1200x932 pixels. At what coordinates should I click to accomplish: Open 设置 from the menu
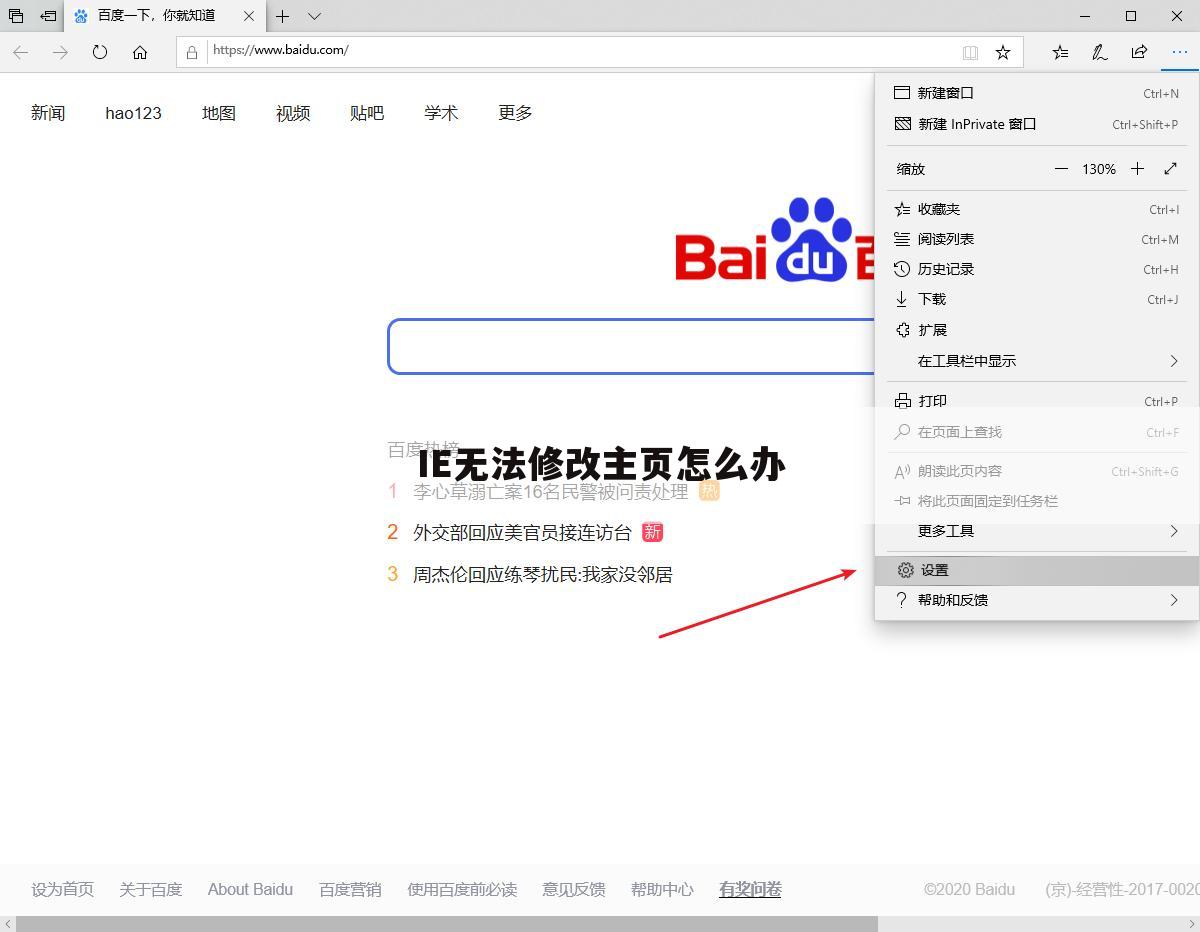tap(1037, 570)
